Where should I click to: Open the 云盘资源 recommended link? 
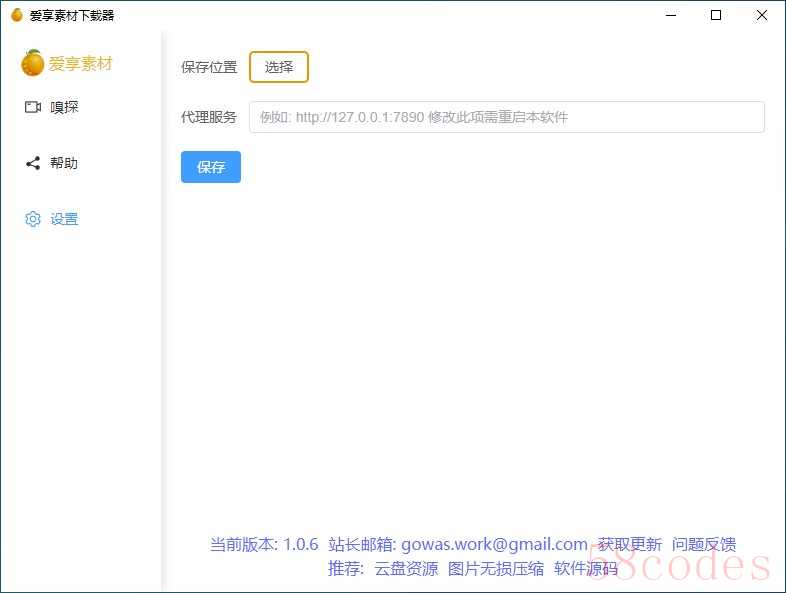[406, 568]
